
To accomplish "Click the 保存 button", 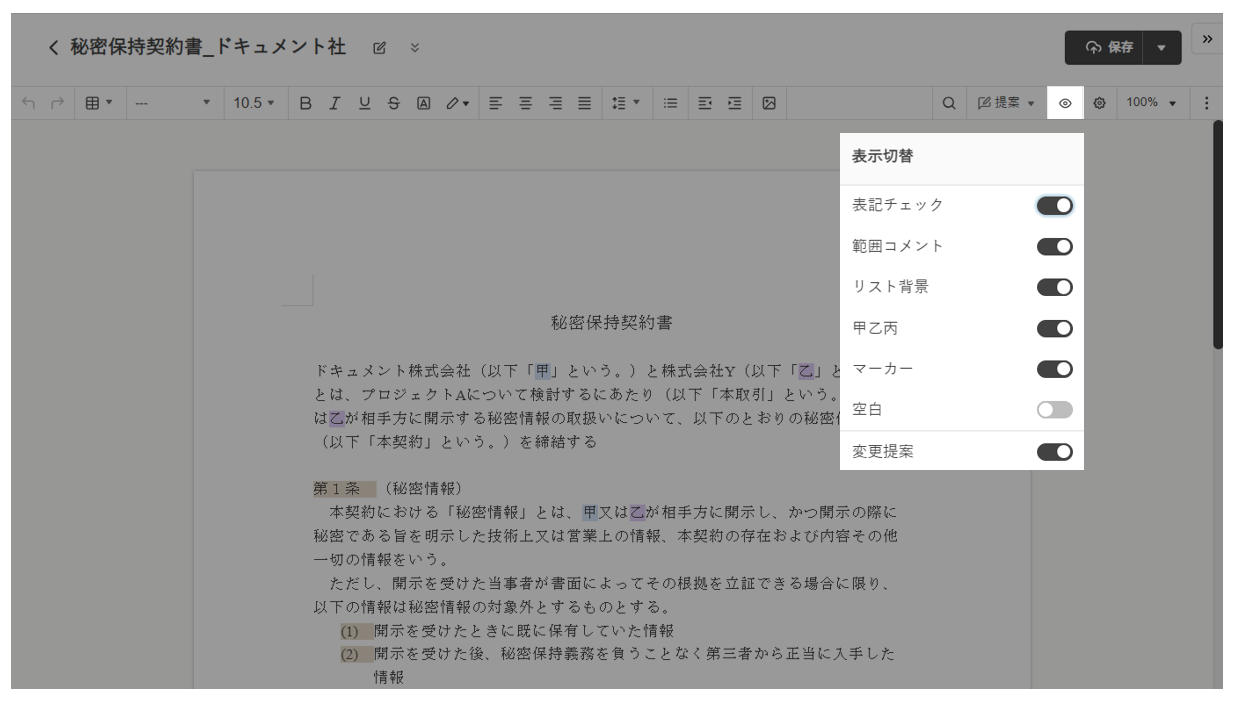I will pos(1108,47).
